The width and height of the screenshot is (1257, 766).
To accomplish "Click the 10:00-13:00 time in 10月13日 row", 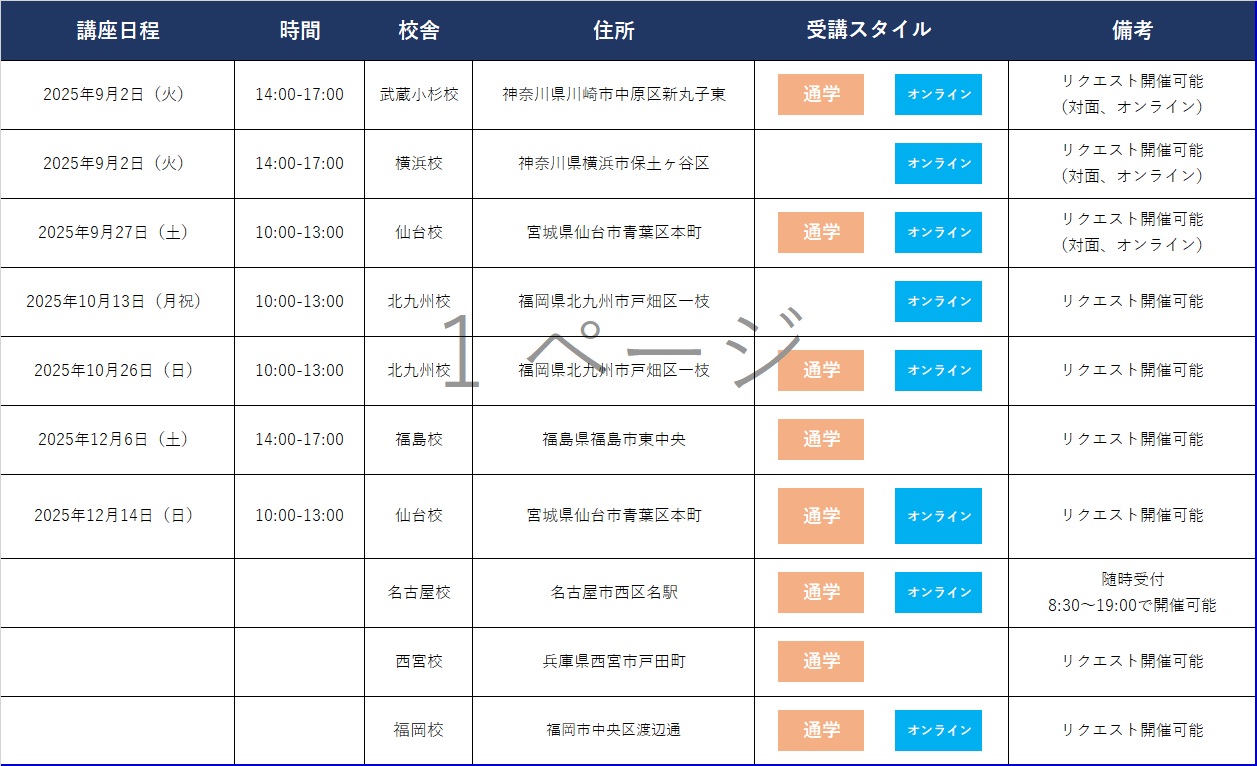I will pyautogui.click(x=299, y=302).
